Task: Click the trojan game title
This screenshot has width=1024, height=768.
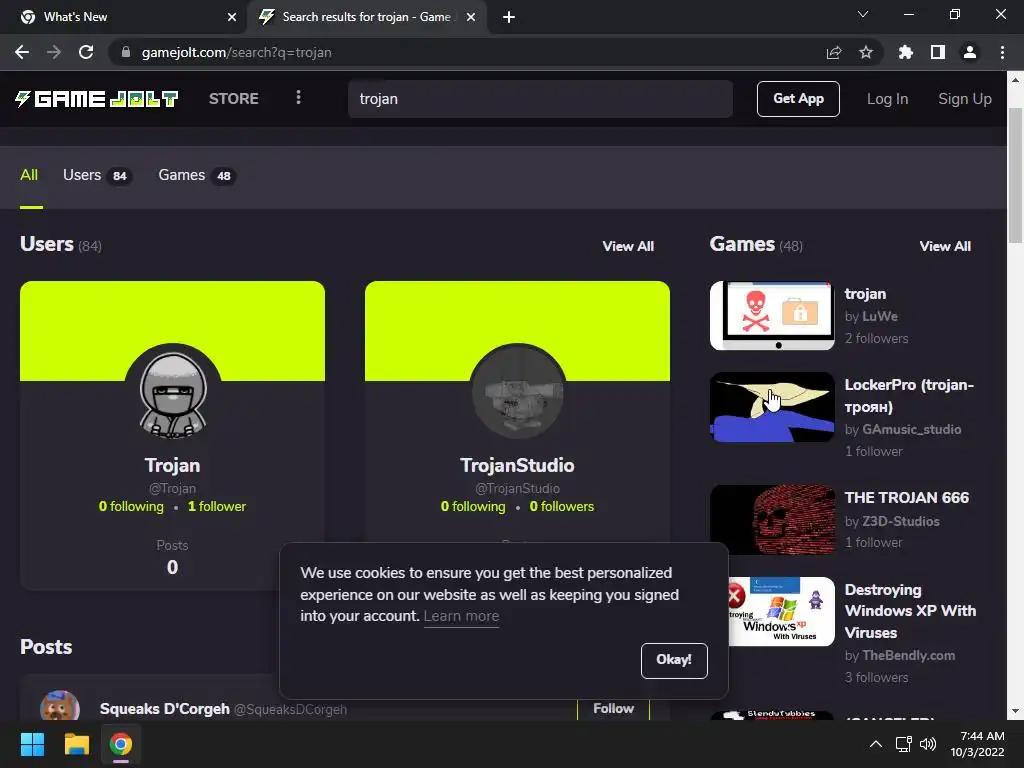Action: (x=865, y=294)
